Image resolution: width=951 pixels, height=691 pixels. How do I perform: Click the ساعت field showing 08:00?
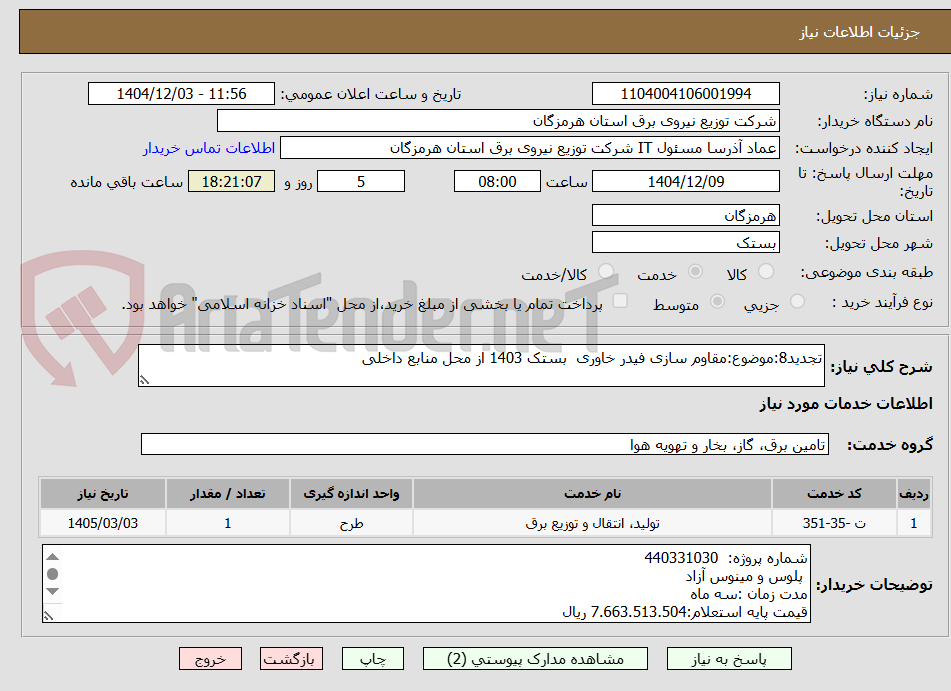(x=497, y=181)
